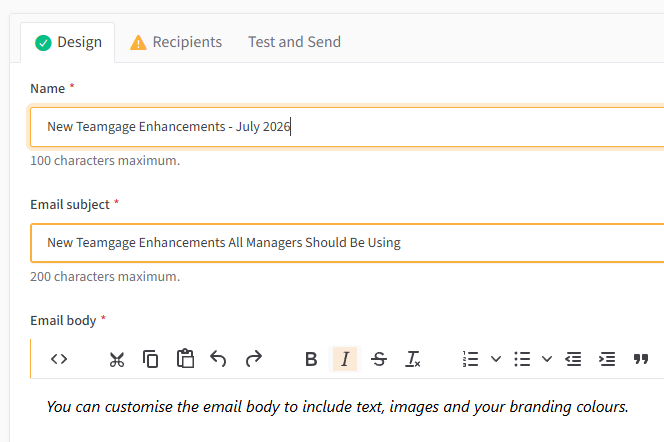Open numbered list style dropdown arrow

496,359
